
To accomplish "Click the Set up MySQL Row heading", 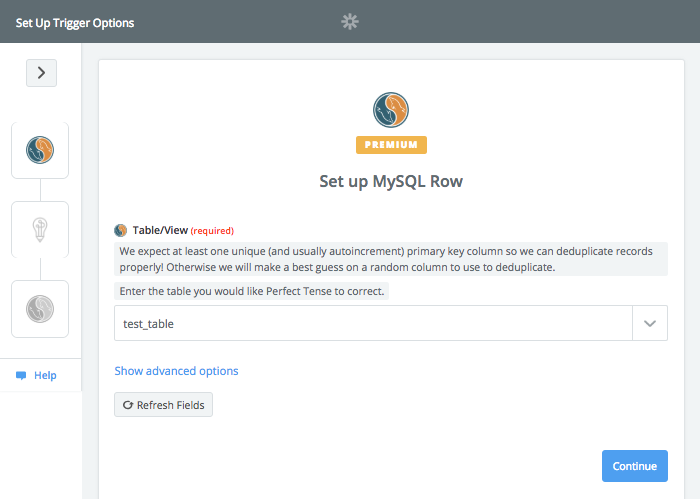I will click(391, 181).
